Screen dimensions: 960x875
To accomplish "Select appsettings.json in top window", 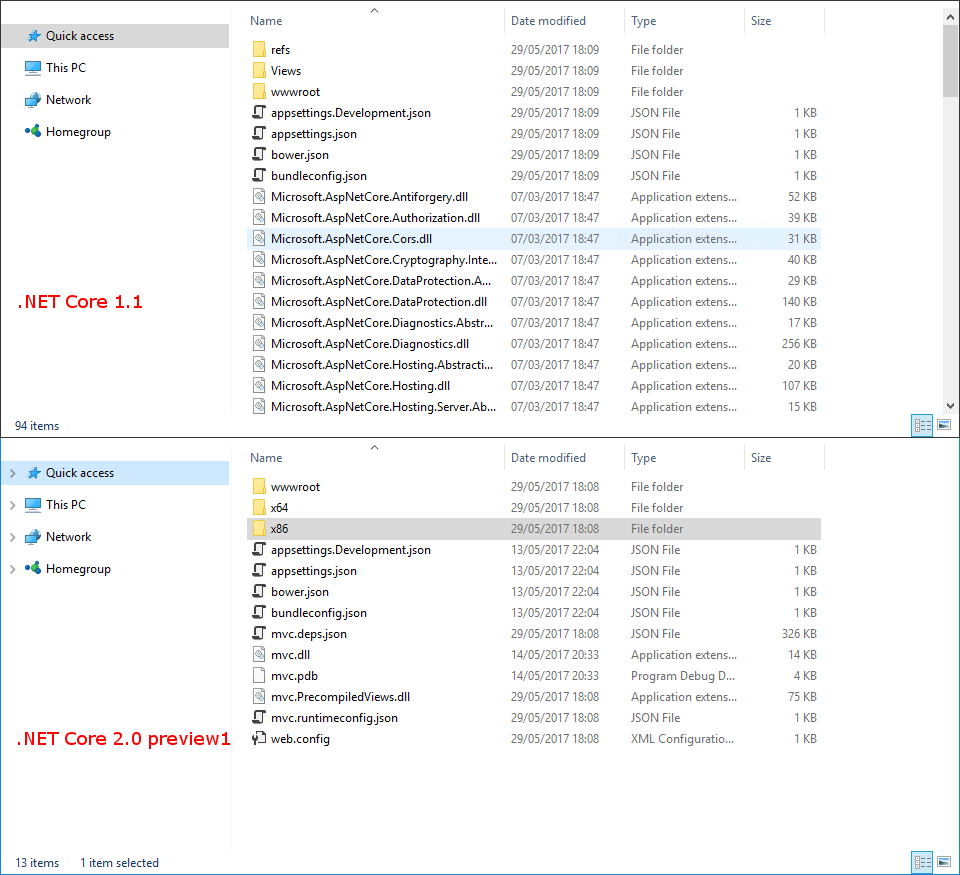I will (x=313, y=133).
